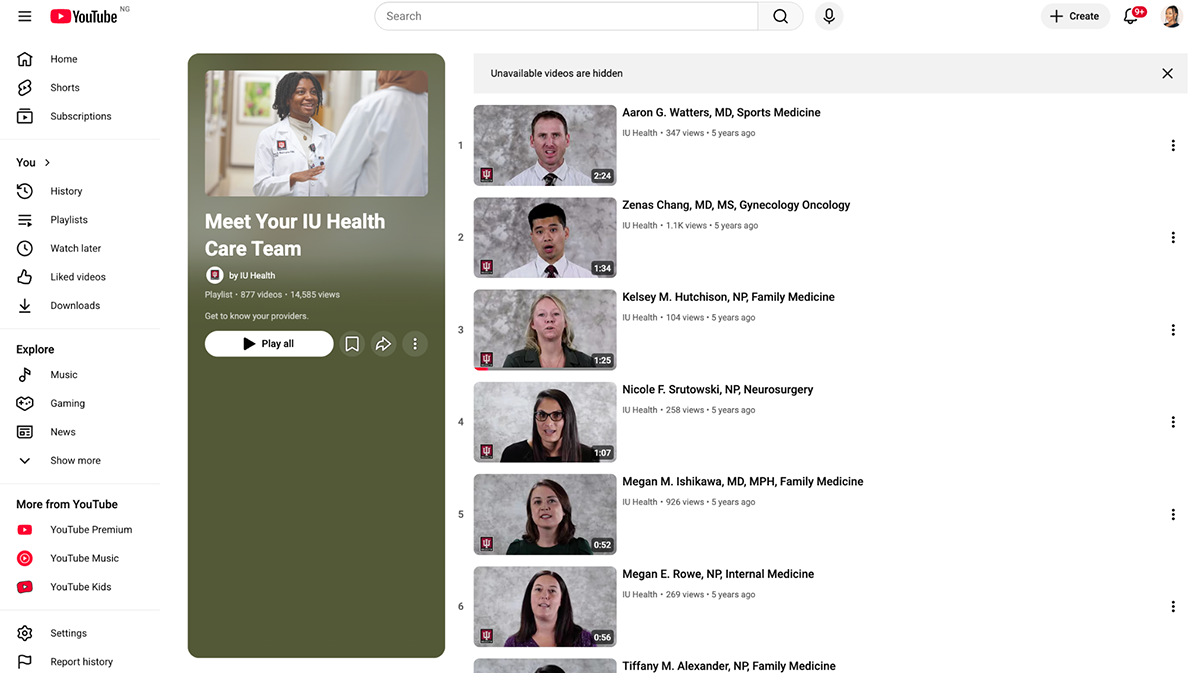Open voice search with the microphone icon
This screenshot has width=1200, height=673.
(x=828, y=16)
